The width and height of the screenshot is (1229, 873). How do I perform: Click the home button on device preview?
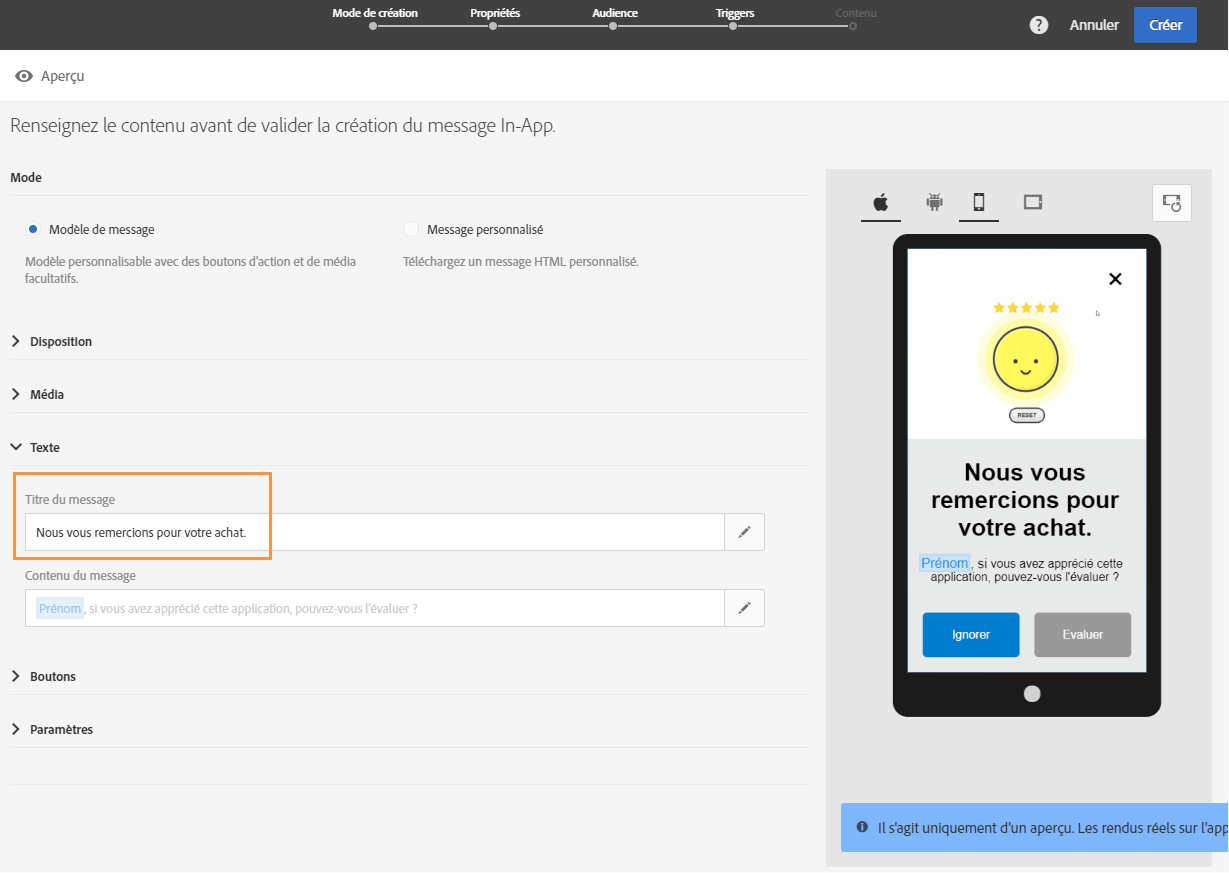click(1033, 694)
